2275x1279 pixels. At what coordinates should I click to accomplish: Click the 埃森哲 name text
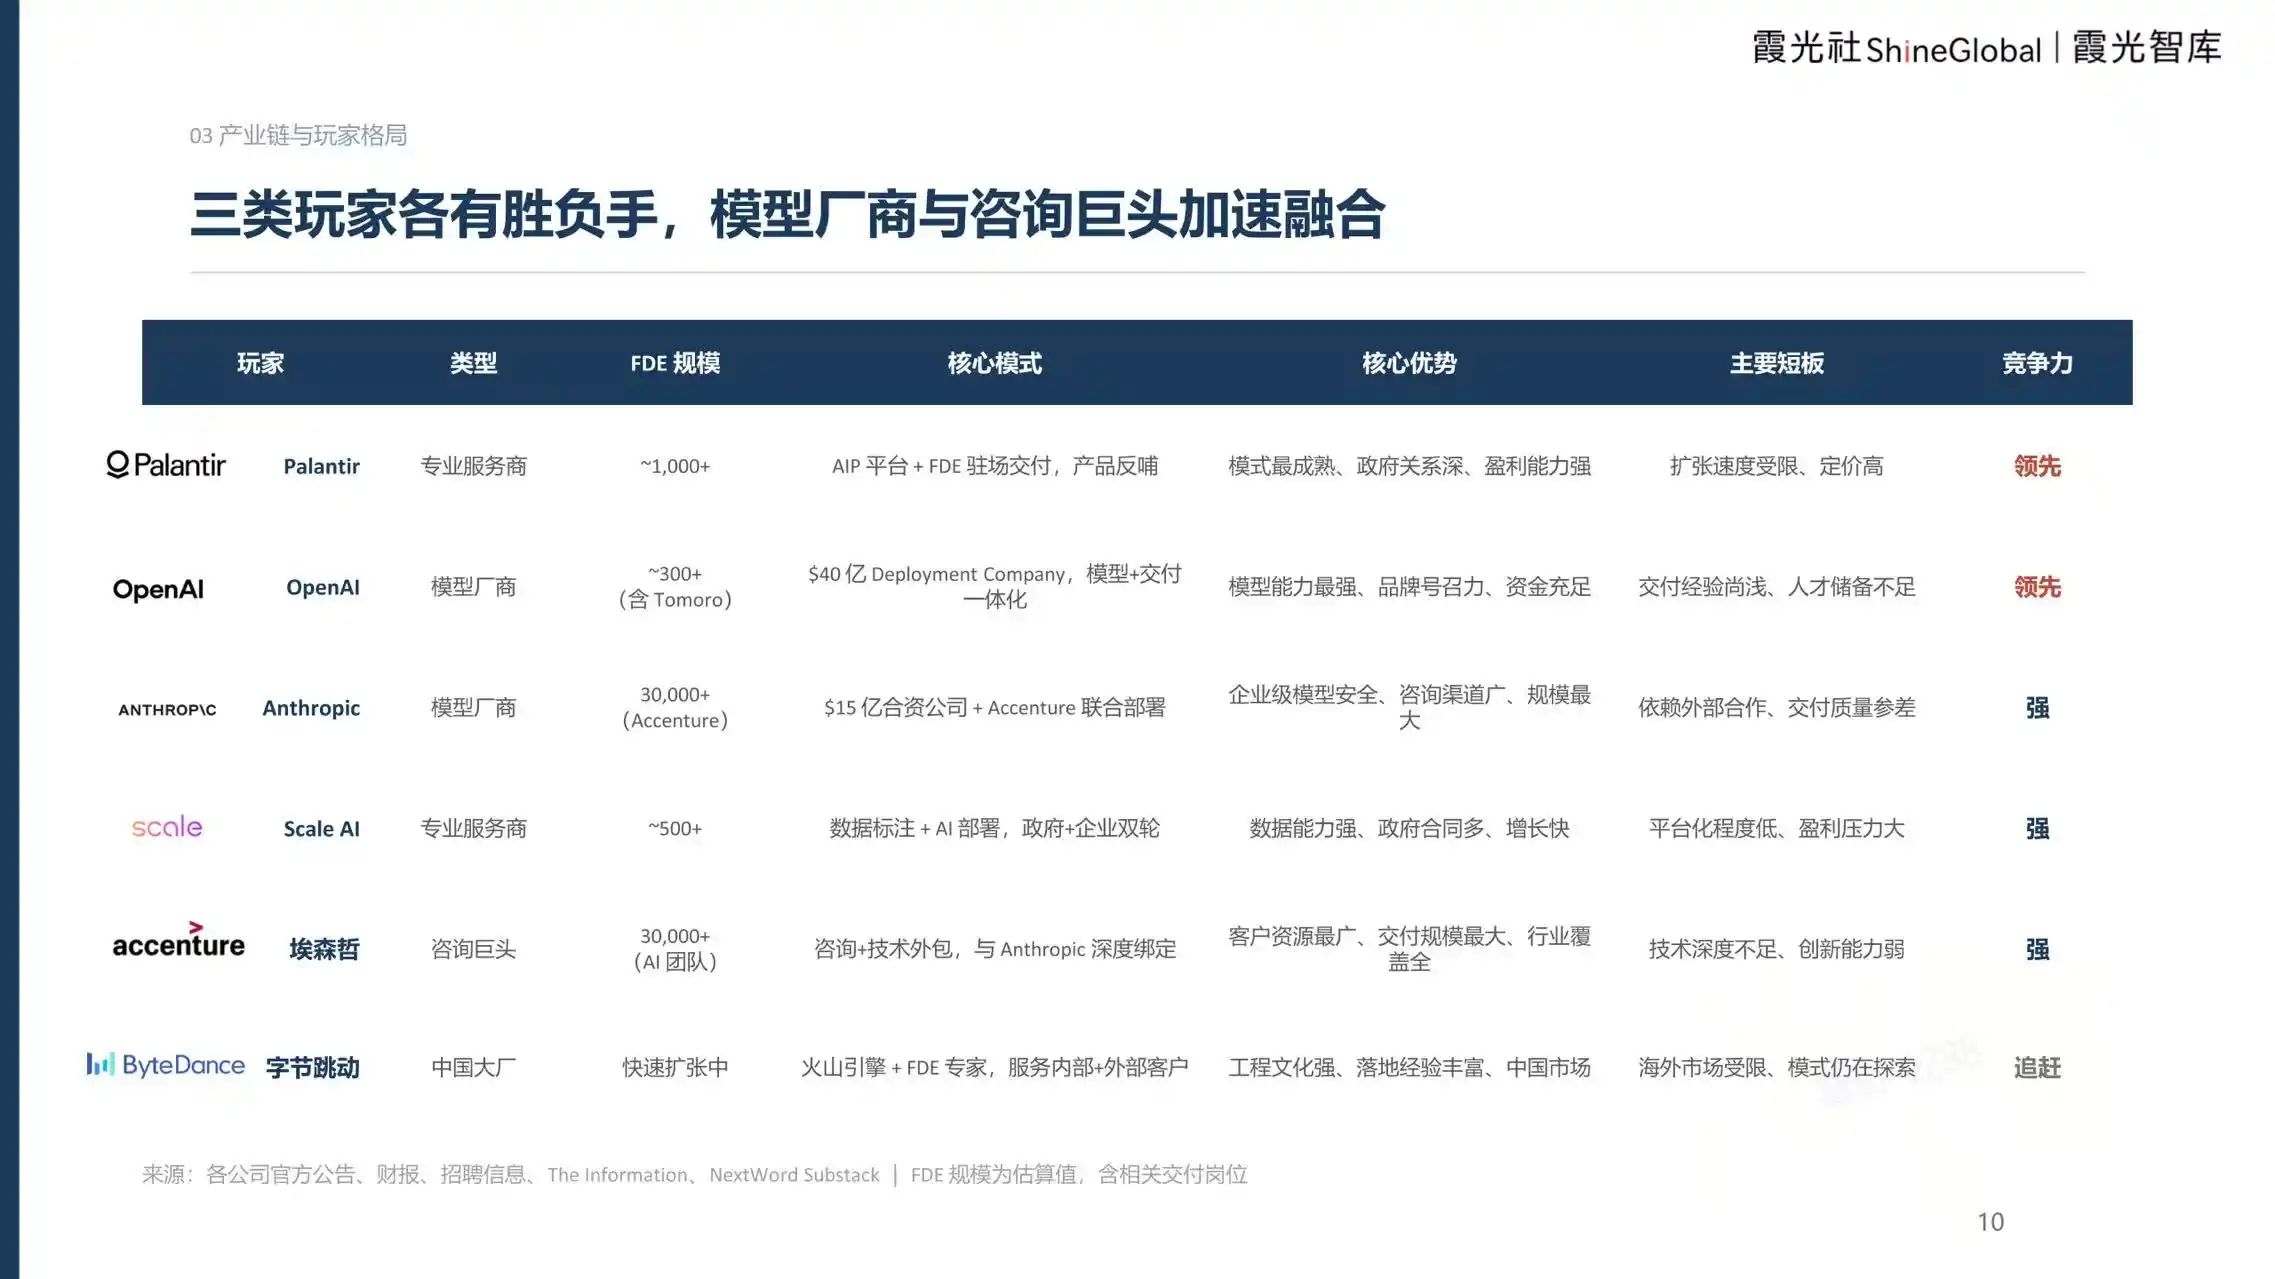tap(324, 949)
